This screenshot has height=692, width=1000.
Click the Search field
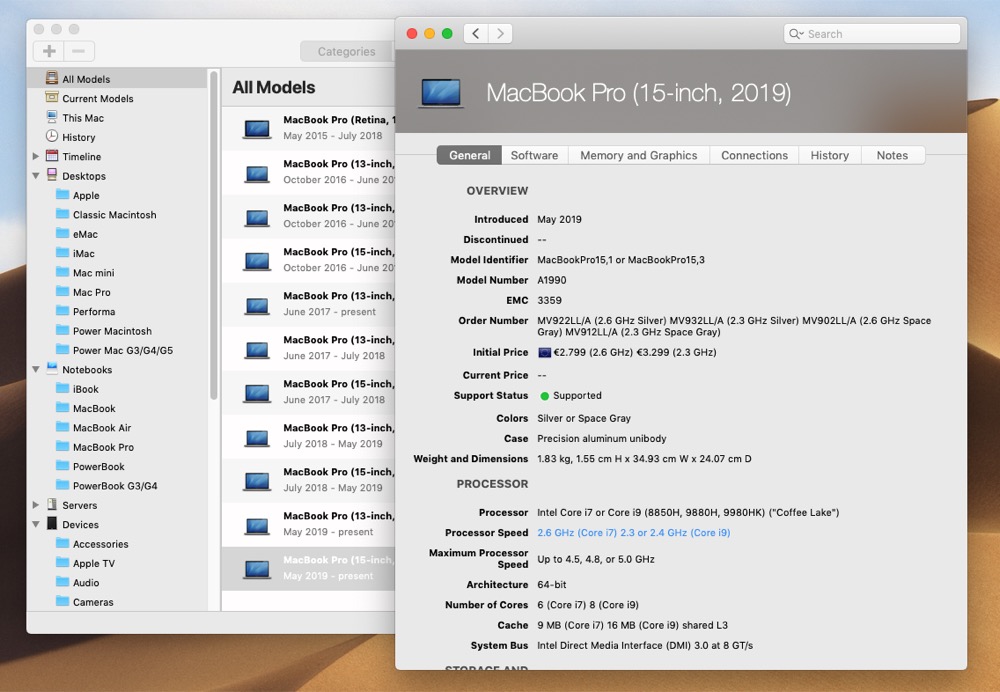[x=872, y=34]
